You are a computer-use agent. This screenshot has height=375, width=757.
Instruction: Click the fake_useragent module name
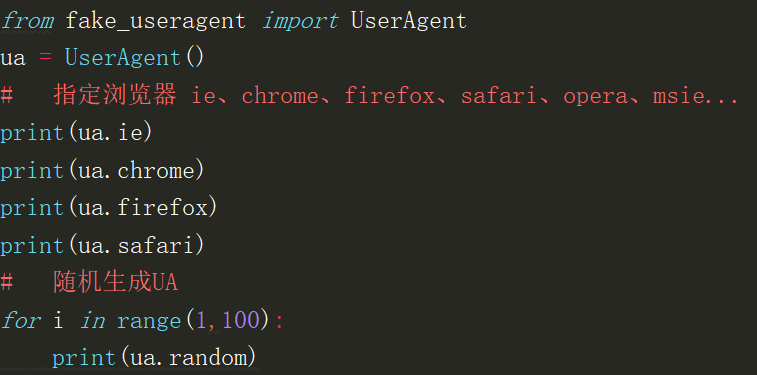(155, 21)
